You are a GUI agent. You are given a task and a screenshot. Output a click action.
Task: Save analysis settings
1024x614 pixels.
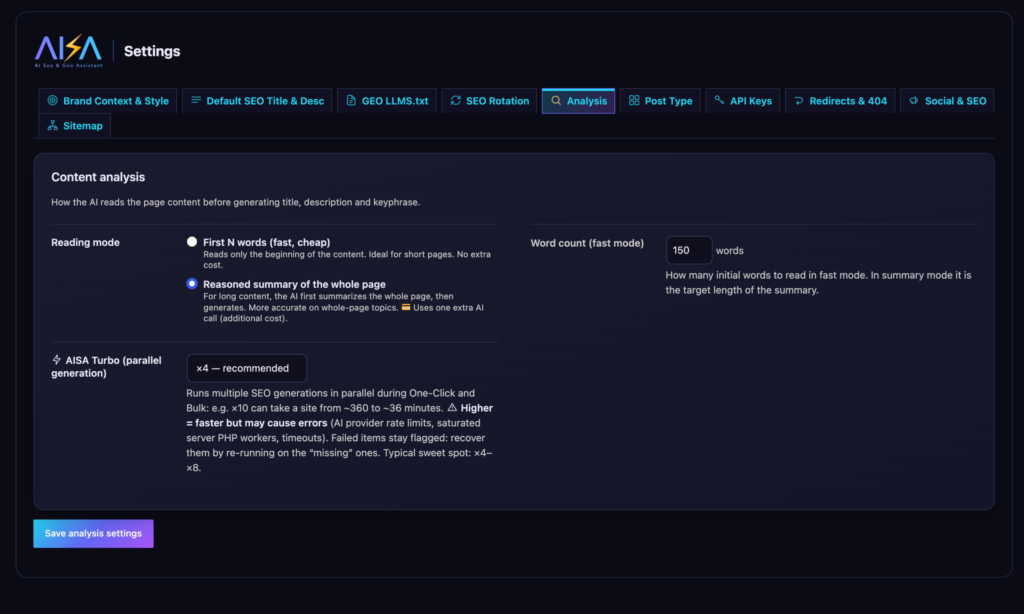93,534
